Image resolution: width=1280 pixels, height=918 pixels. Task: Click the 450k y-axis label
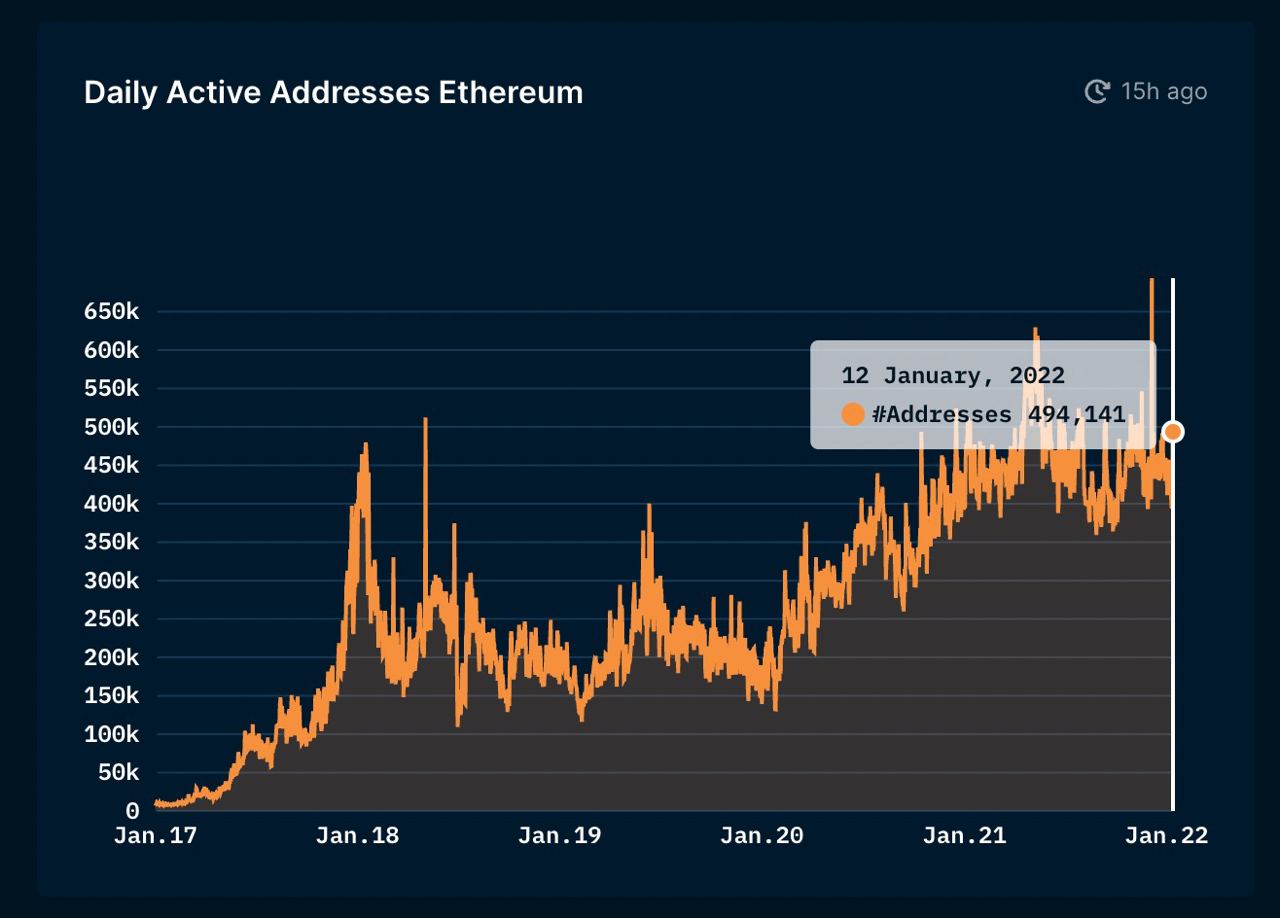pyautogui.click(x=111, y=465)
